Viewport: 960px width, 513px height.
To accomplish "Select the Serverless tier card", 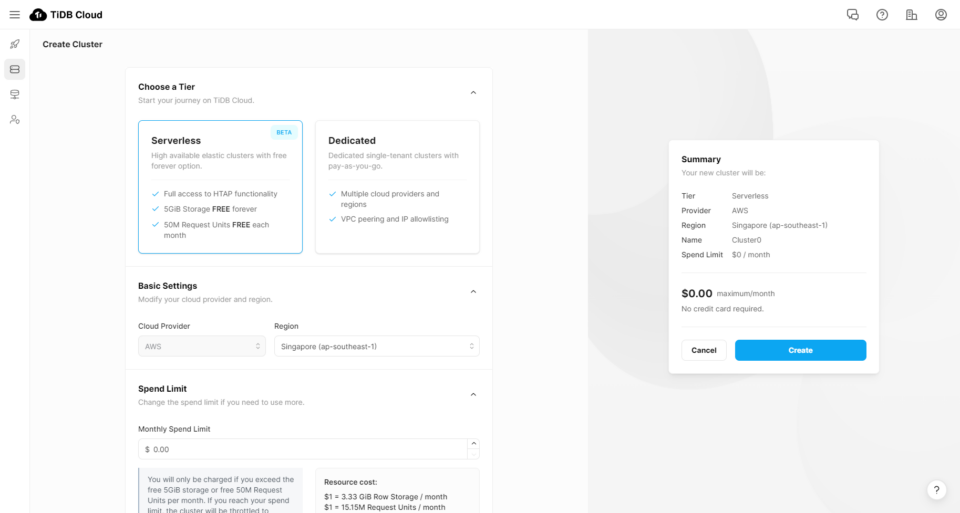I will [220, 187].
